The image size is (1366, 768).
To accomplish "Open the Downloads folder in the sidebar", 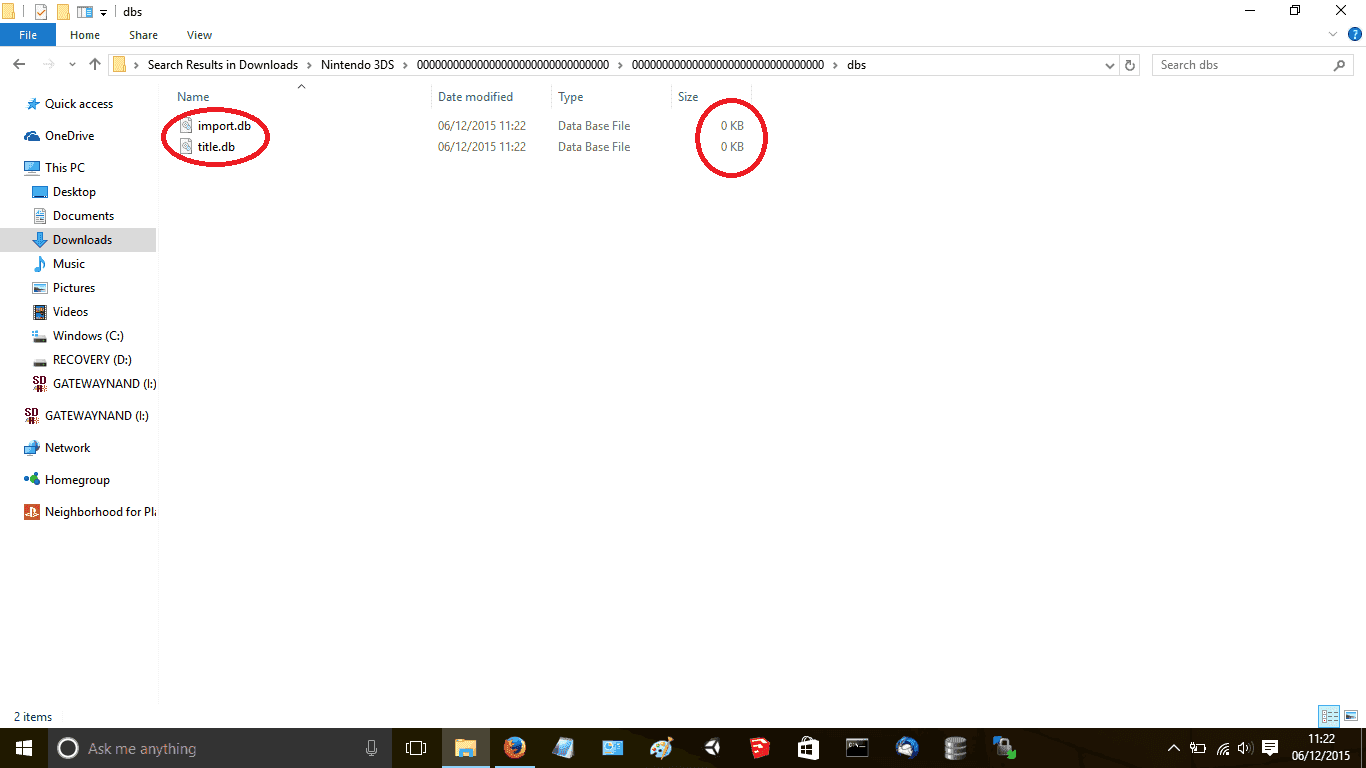I will [x=82, y=240].
